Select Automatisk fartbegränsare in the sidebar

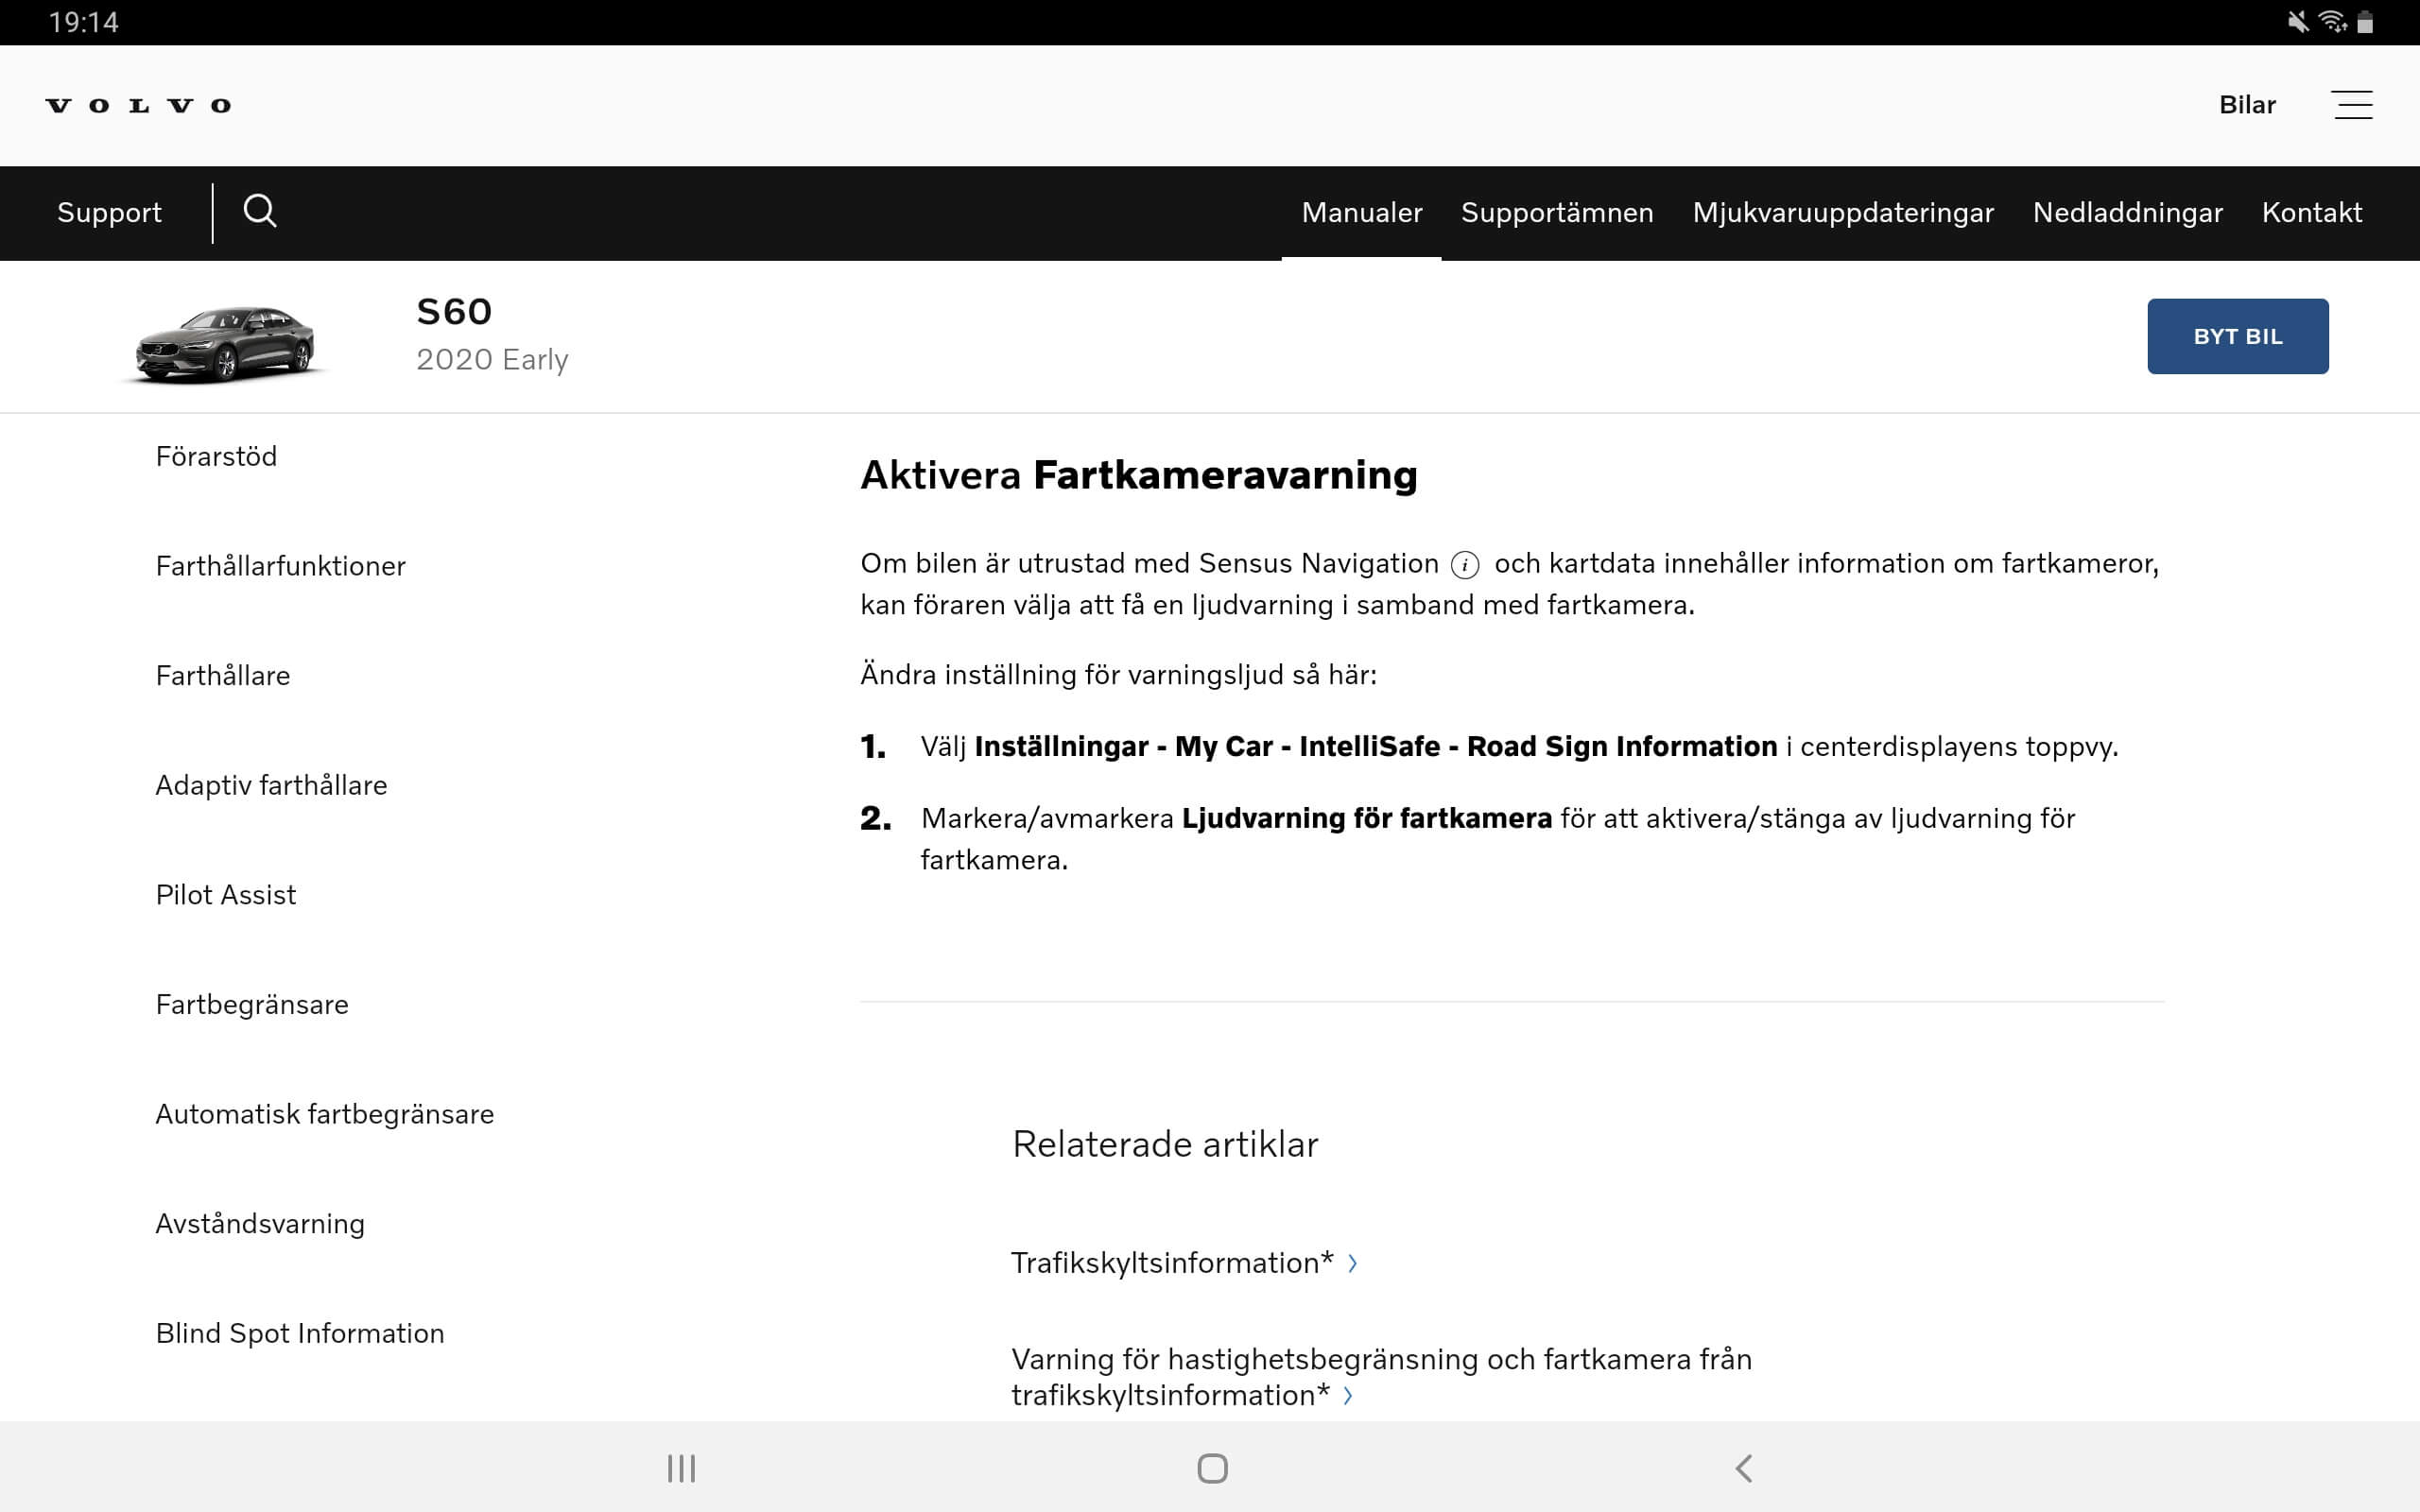pos(324,1114)
